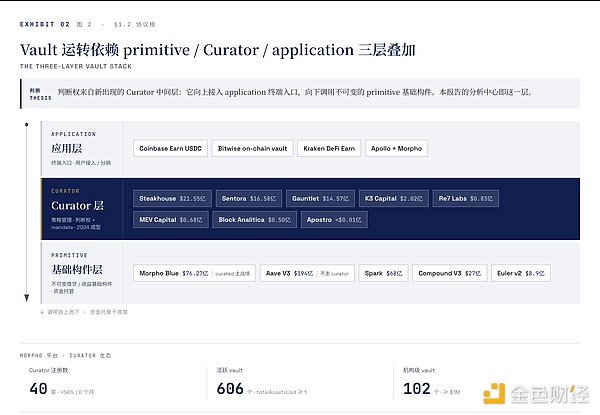Viewport: 600px width, 415px height.
Task: Click the Block Analitica chip
Action: [x=254, y=220]
